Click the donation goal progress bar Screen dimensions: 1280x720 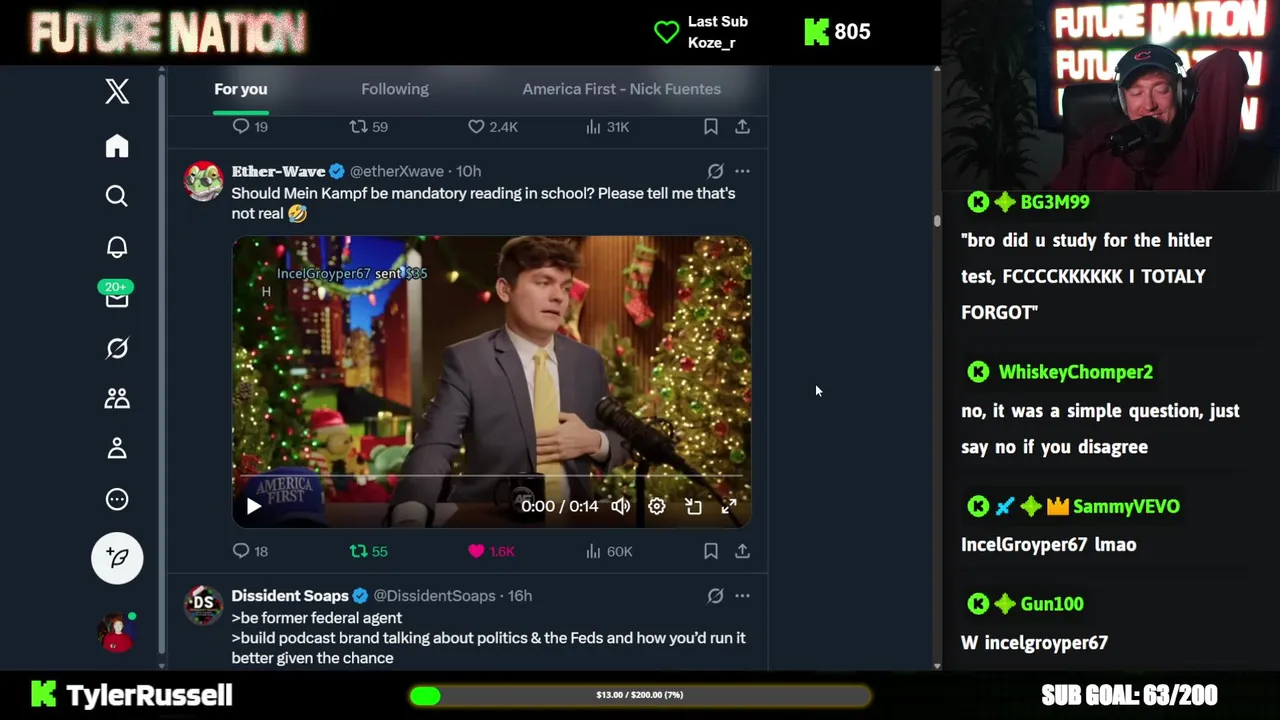pos(640,695)
